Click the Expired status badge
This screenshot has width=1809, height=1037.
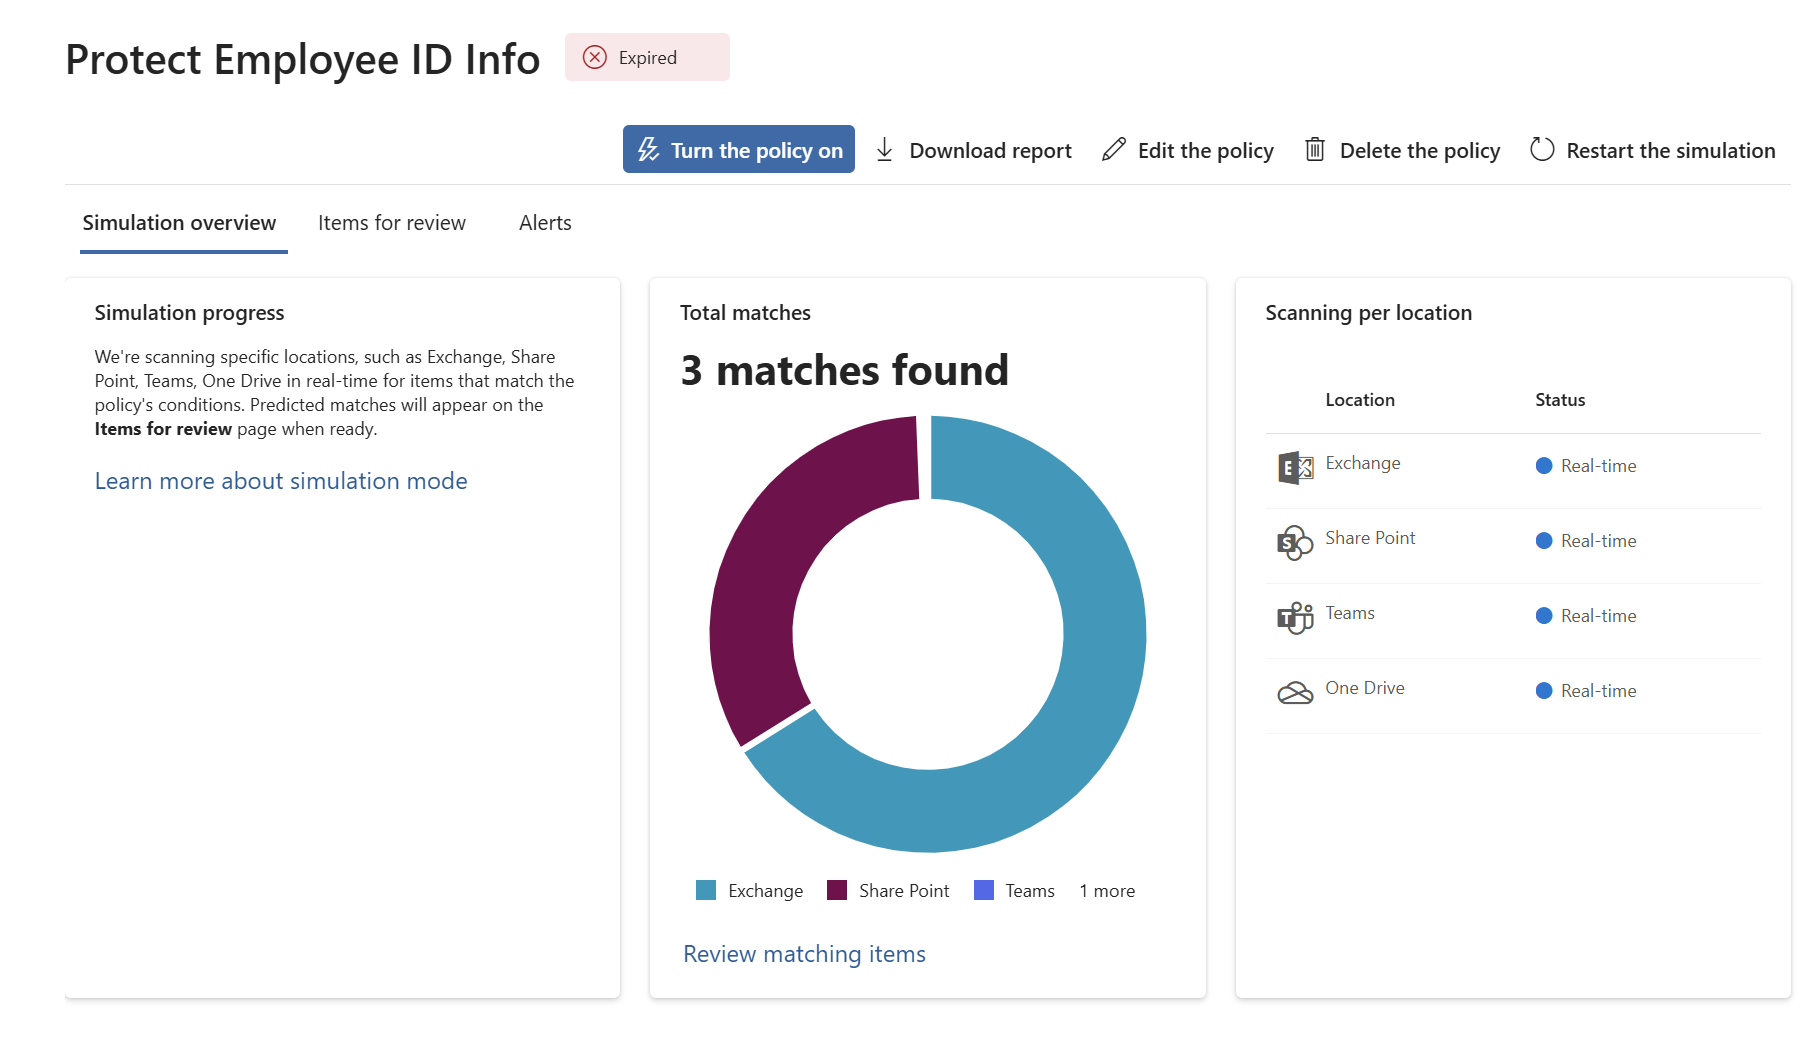point(647,58)
